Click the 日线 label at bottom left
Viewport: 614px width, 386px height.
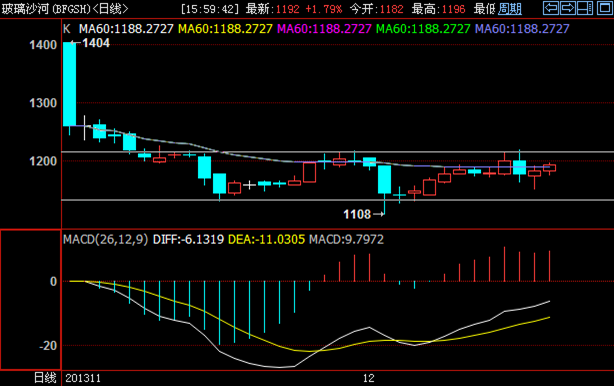45,378
